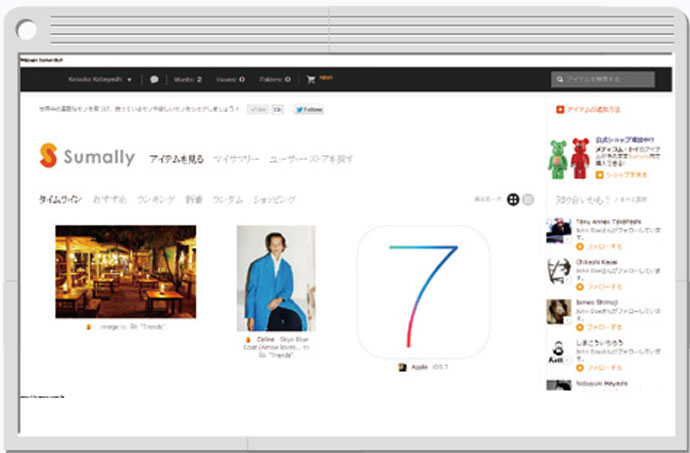Screen dimensions: 690x453
Task: Open James Shimoji profile avatar
Action: 558,312
